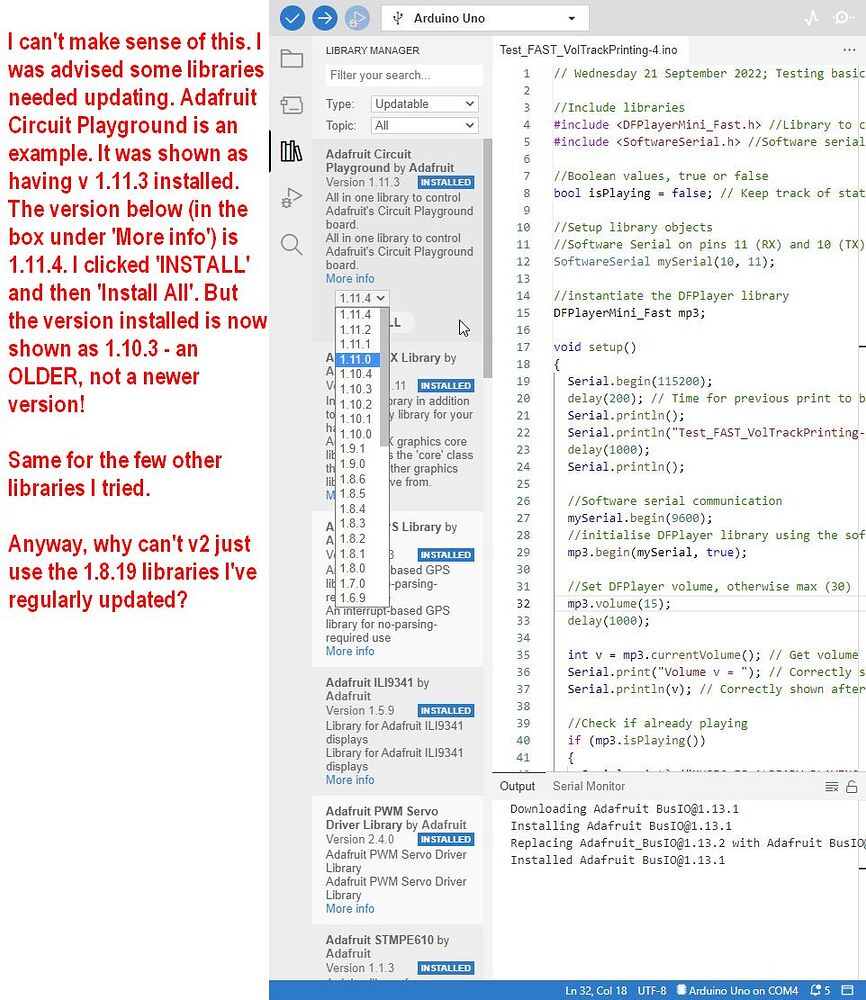Open the Serial Plotter icon

[x=812, y=17]
